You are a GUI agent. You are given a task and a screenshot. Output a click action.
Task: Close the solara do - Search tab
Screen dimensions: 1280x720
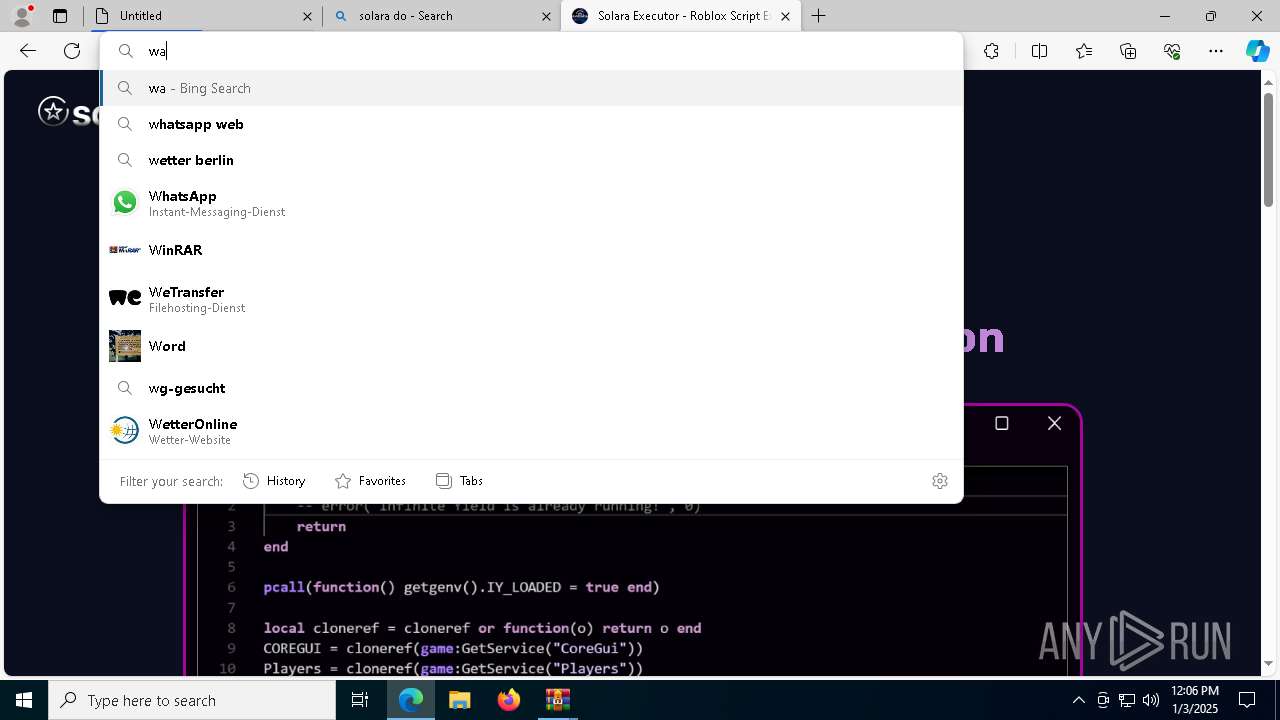[546, 16]
